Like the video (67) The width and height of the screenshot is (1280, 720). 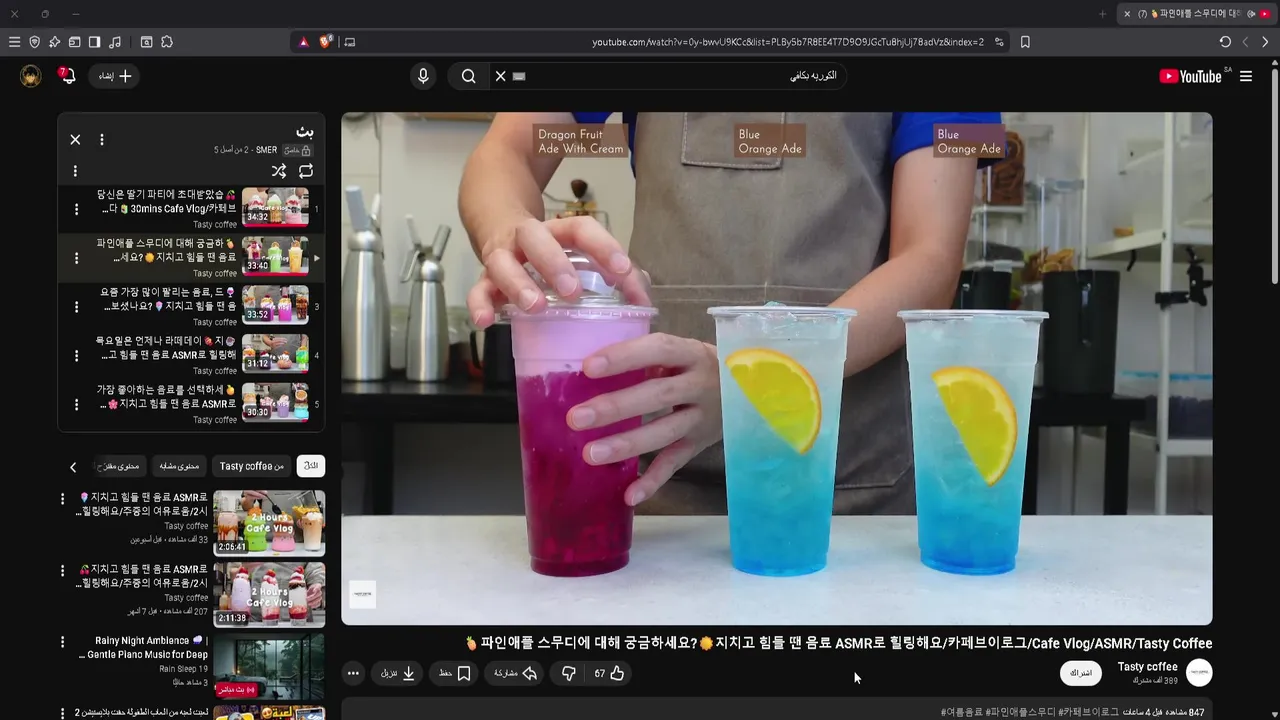pos(609,673)
